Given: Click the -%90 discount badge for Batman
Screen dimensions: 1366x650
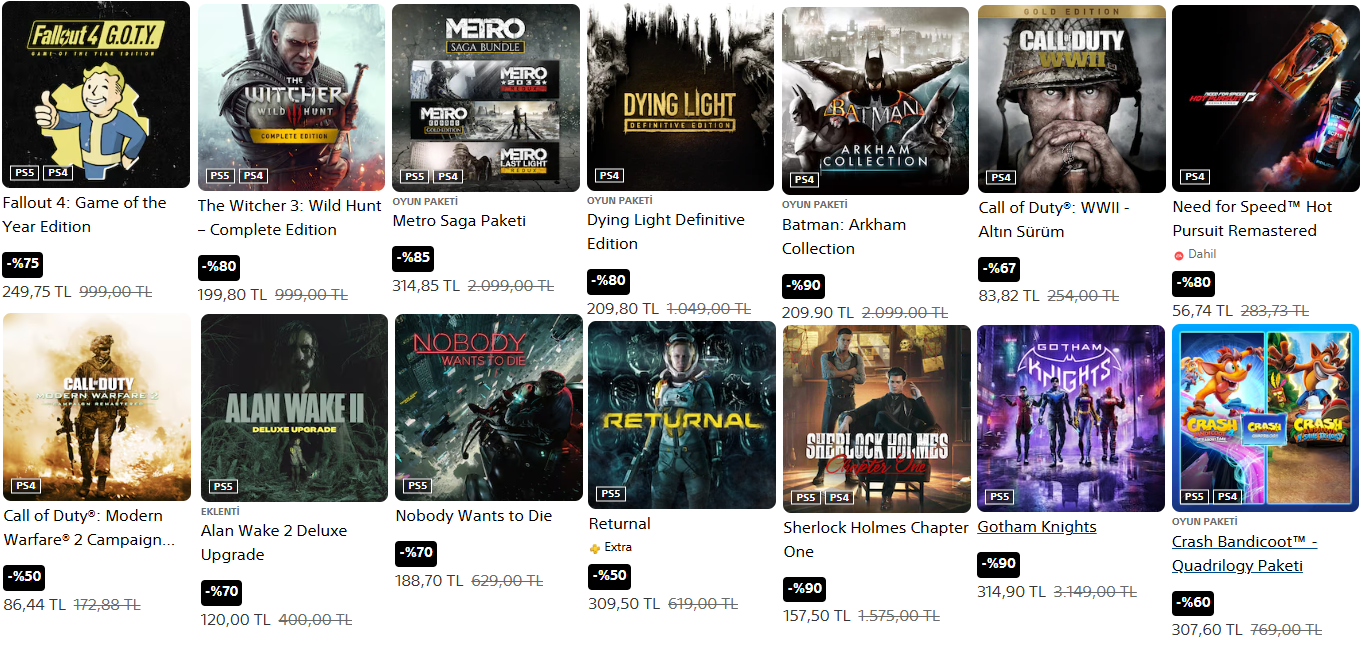Looking at the screenshot, I should click(803, 285).
